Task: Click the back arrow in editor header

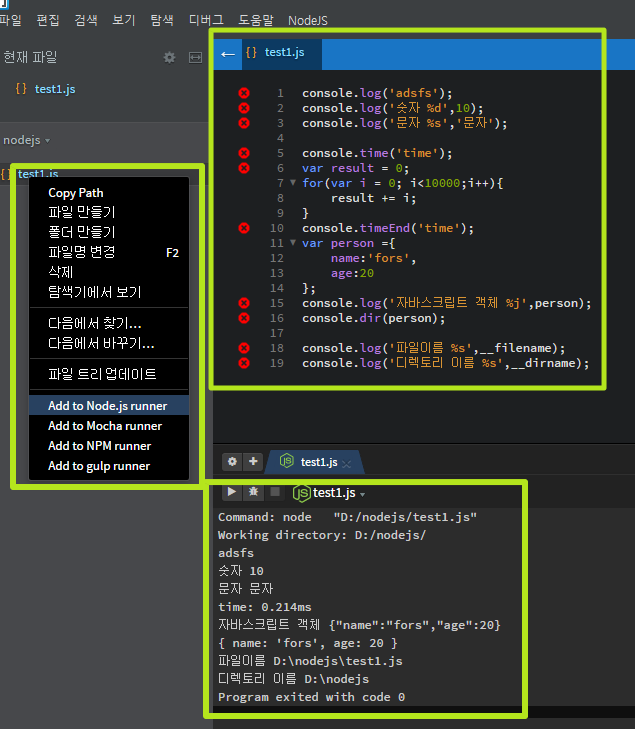Action: tap(228, 54)
